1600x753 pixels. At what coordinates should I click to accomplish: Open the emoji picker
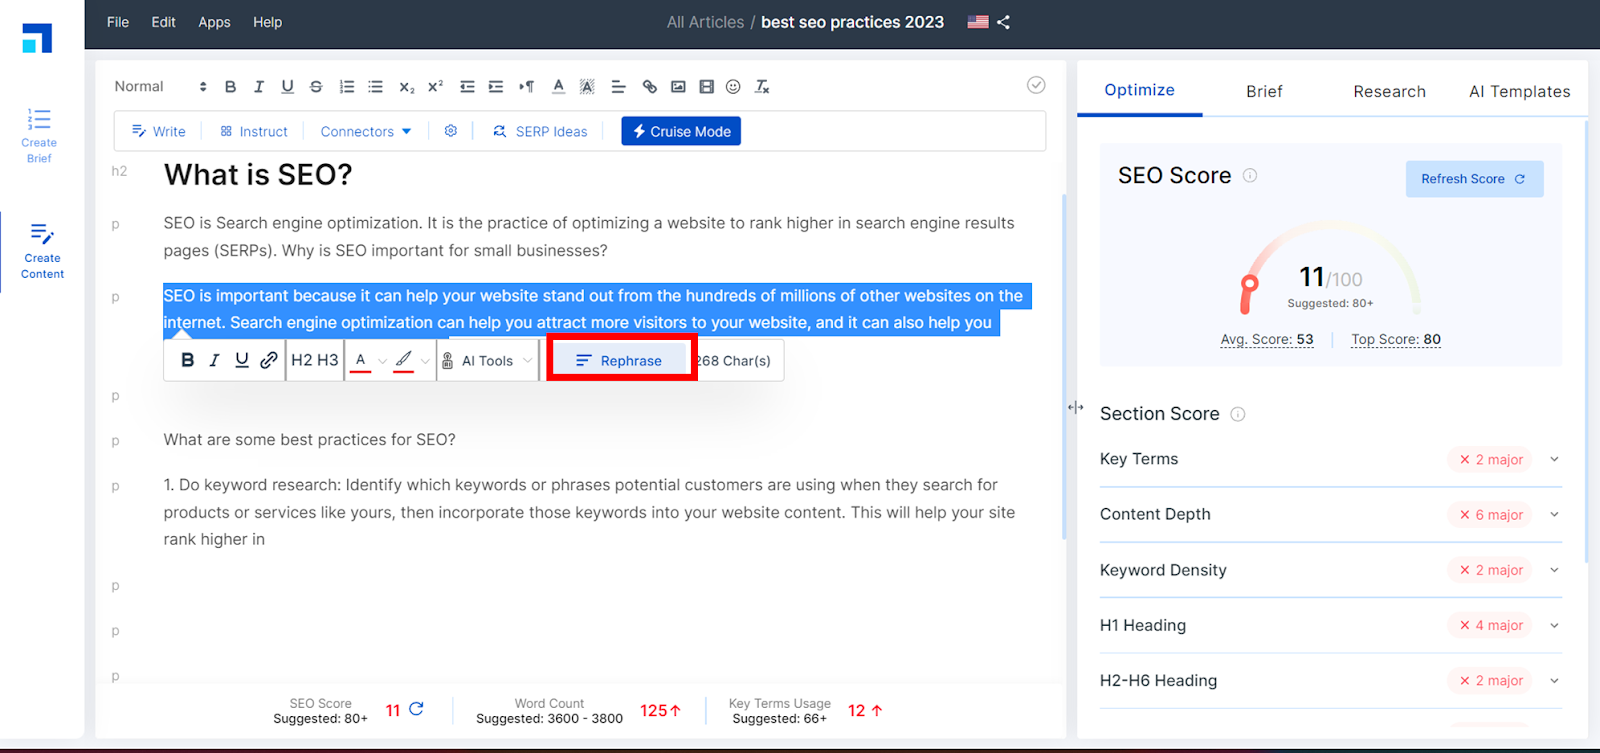[x=733, y=87]
